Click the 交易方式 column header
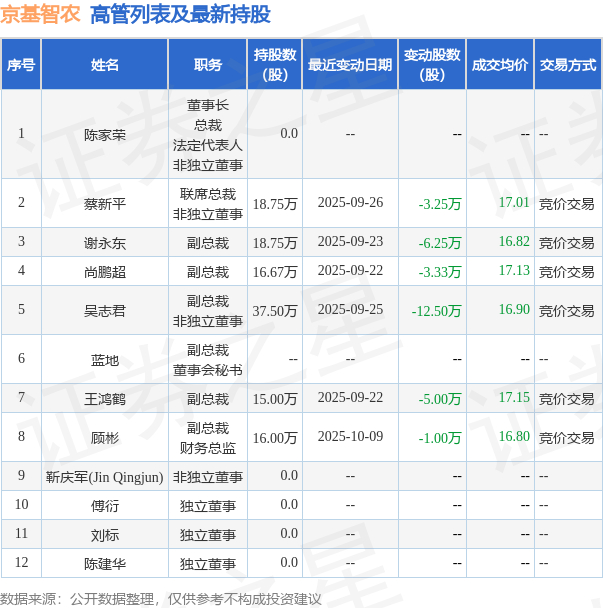Screen dimensions: 603x608 pos(568,64)
